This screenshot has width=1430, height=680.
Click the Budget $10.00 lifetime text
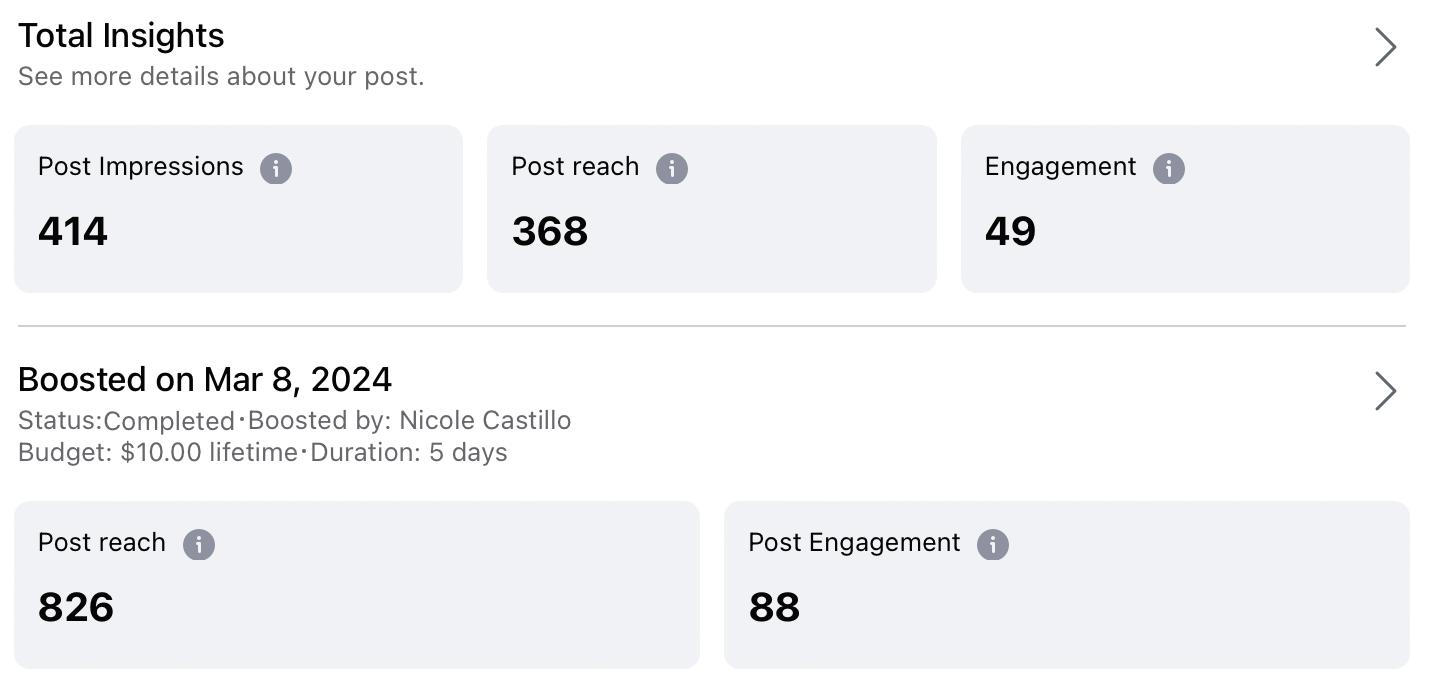coord(158,453)
